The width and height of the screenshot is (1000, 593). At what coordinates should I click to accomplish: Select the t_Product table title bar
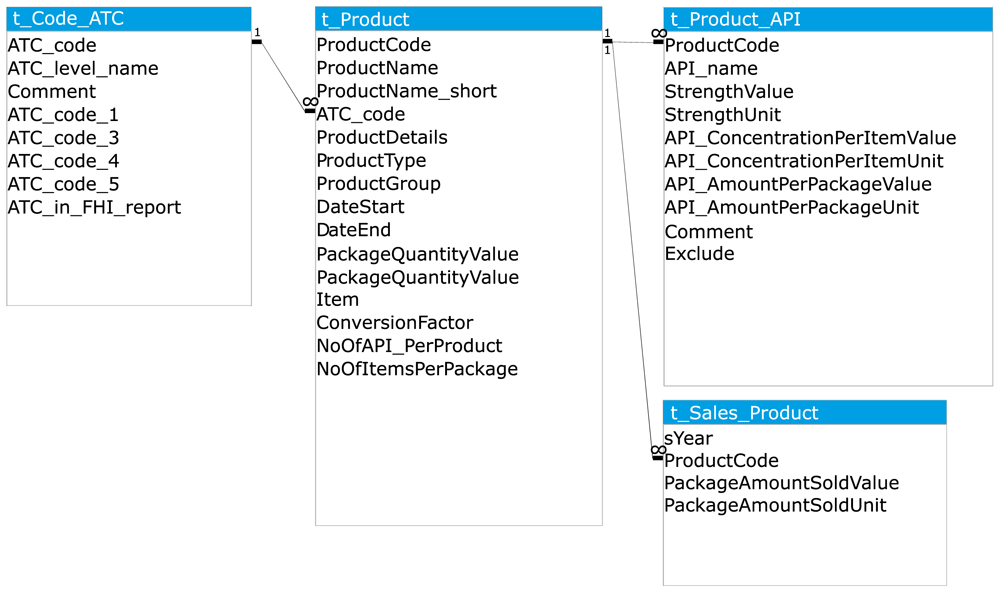(x=459, y=19)
